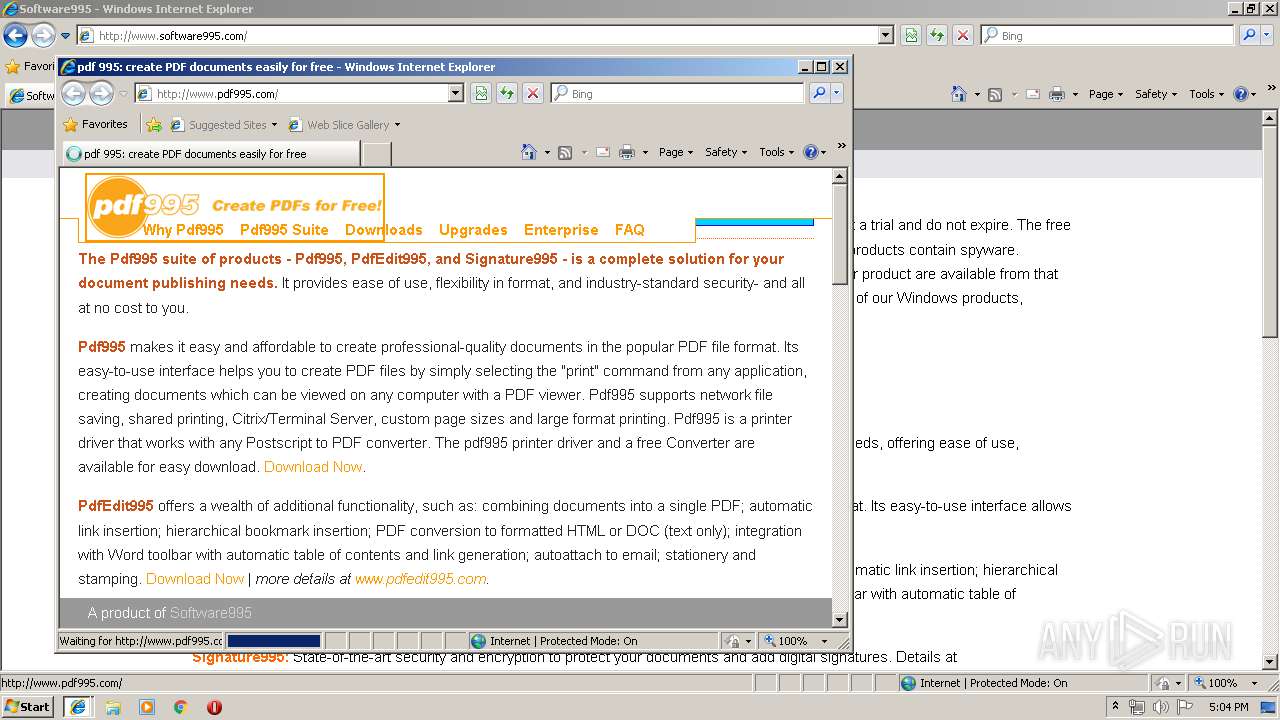The height and width of the screenshot is (720, 1280).
Task: Refresh the Software995 window page
Action: (x=937, y=35)
